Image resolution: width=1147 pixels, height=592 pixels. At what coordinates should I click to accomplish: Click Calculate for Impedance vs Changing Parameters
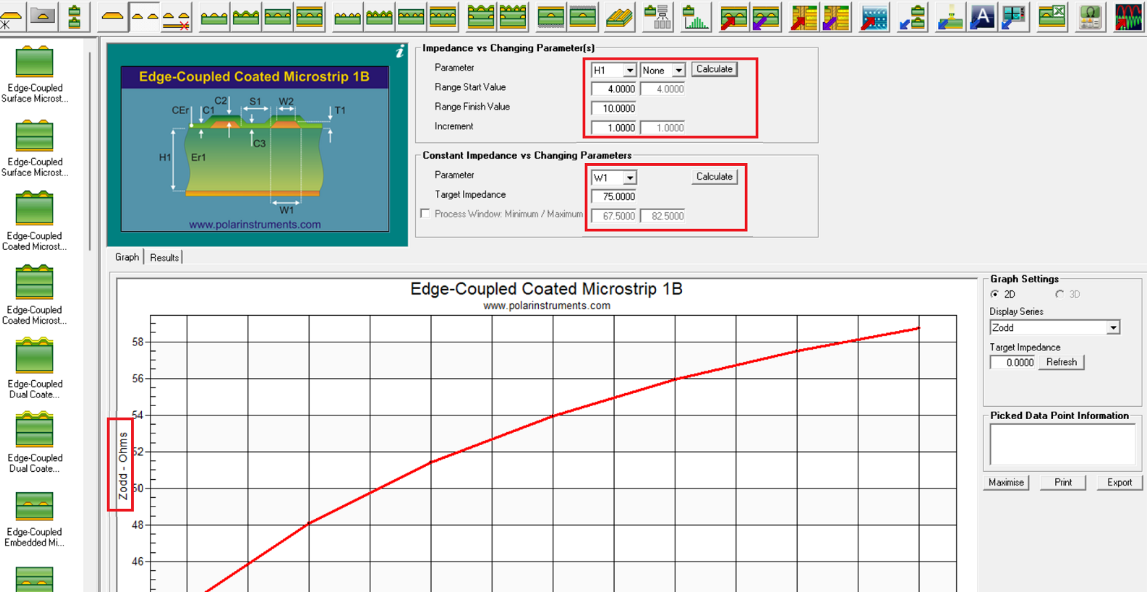(x=714, y=69)
